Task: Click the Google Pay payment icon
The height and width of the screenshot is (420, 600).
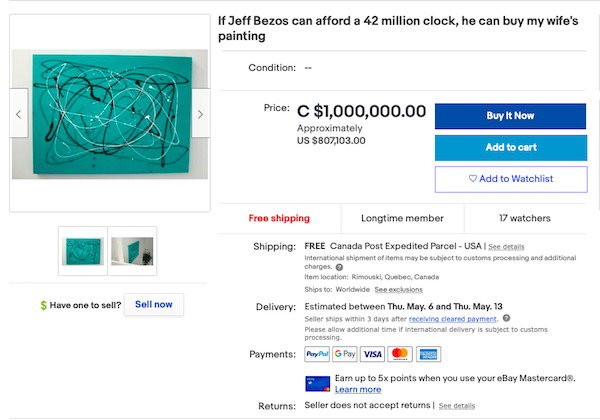Action: [x=344, y=354]
